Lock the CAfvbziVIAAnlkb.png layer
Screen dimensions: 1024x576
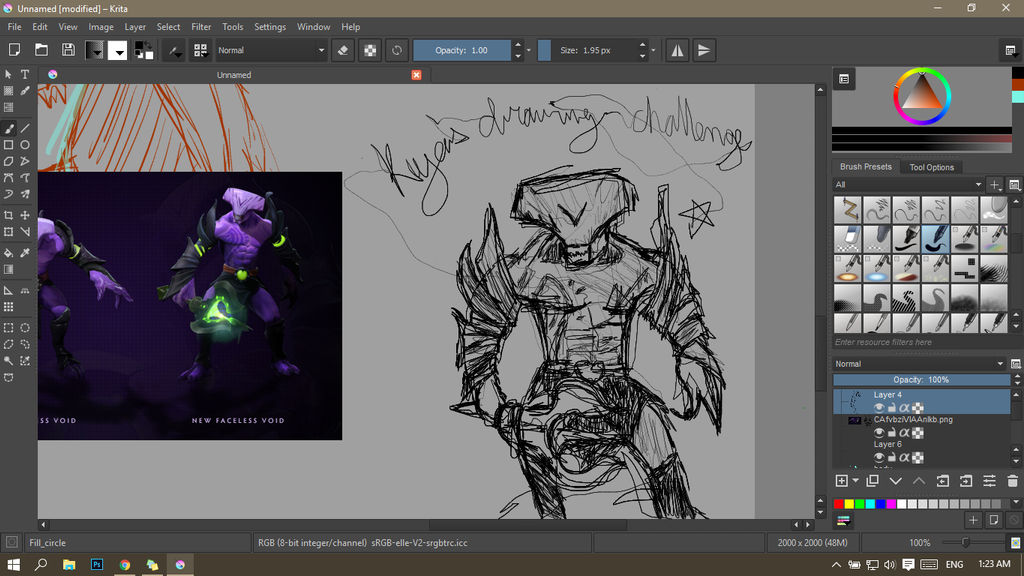[891, 432]
